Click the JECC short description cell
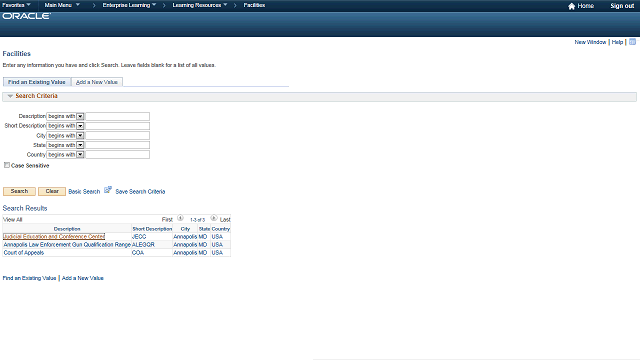Image resolution: width=640 pixels, height=360 pixels. click(139, 236)
